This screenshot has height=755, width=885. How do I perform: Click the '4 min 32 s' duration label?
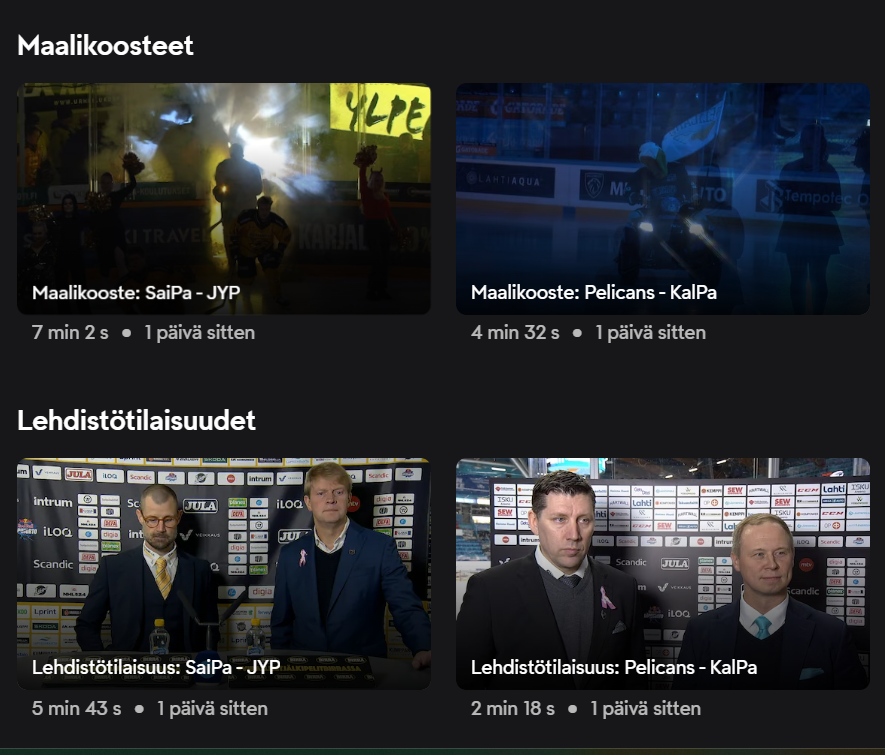click(515, 333)
